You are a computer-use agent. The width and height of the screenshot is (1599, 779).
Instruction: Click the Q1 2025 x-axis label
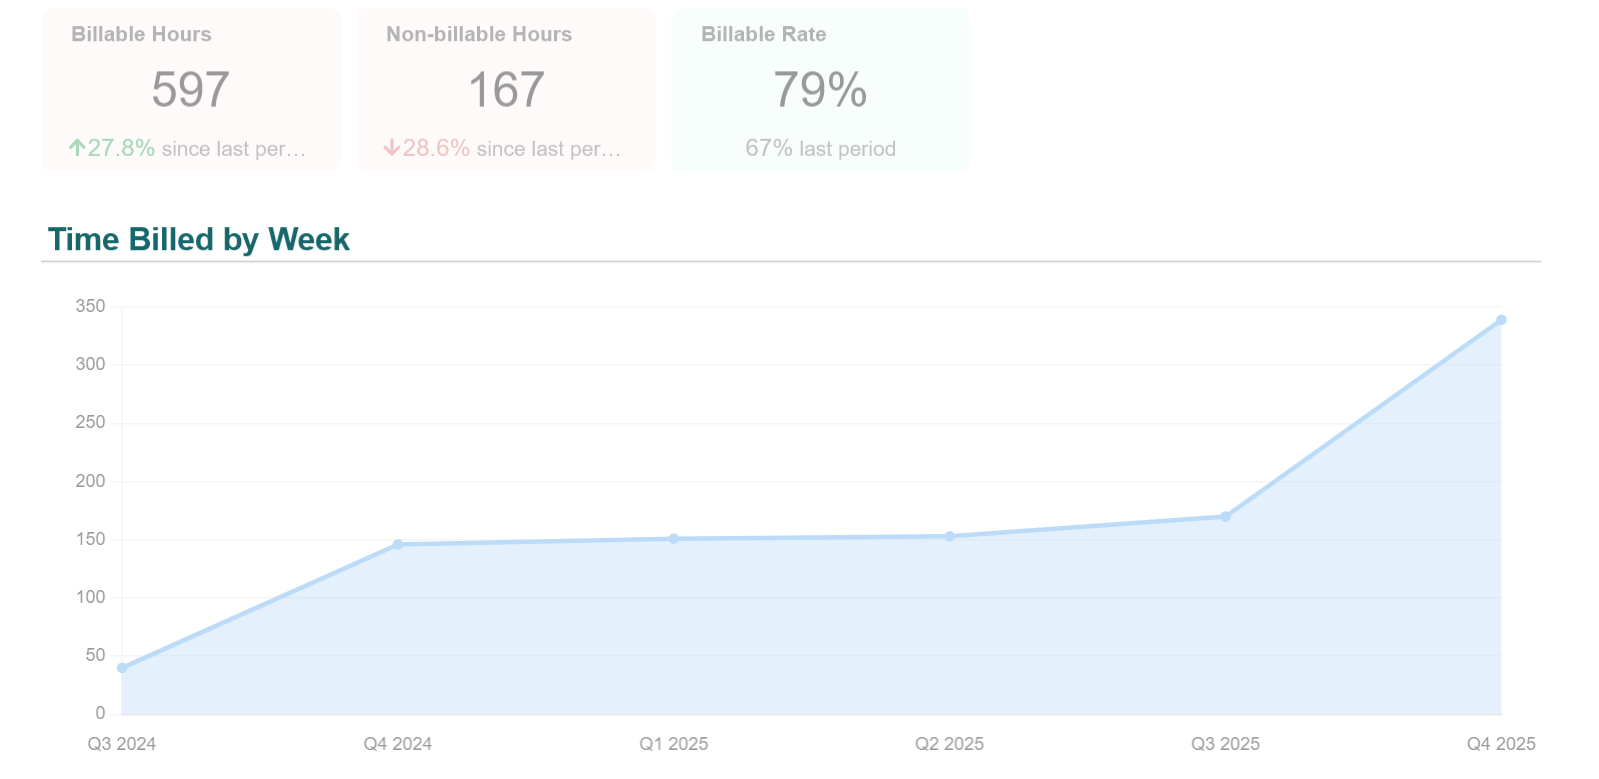(x=674, y=744)
